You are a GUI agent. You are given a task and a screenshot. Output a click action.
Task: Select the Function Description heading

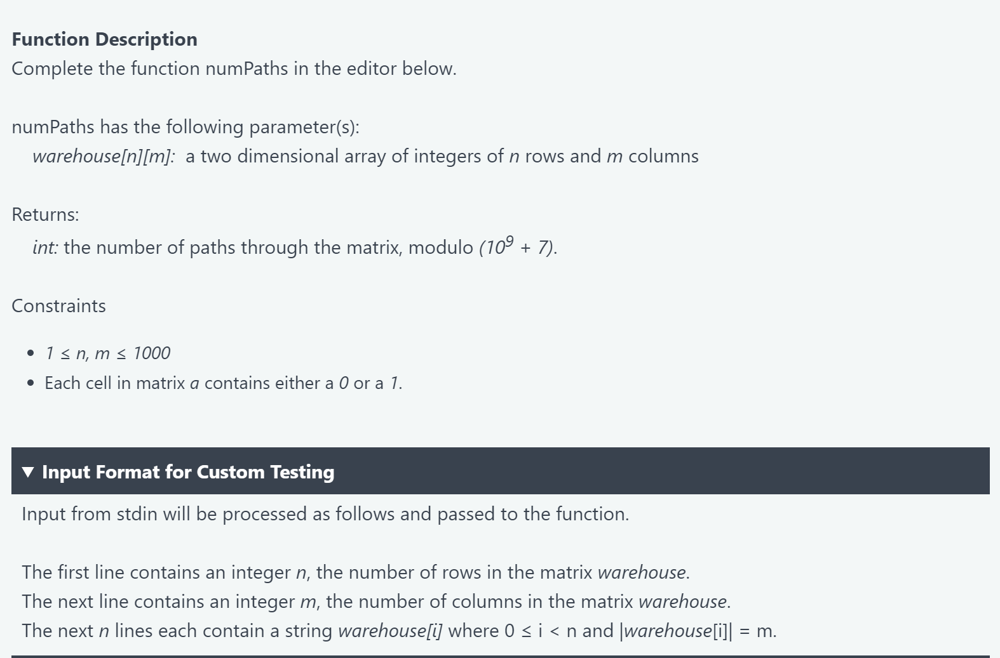[105, 40]
